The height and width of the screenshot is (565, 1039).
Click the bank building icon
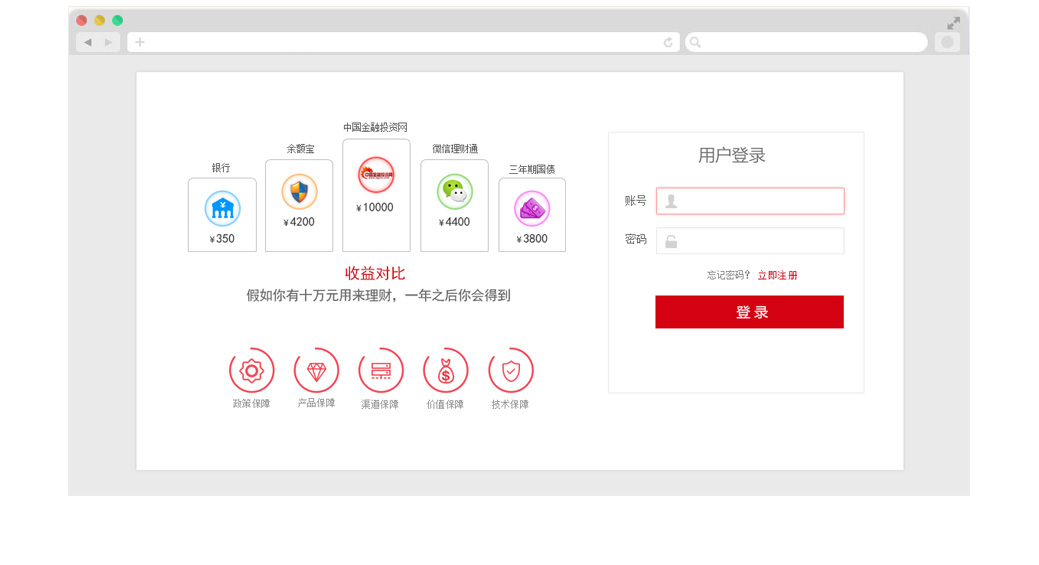[222, 209]
